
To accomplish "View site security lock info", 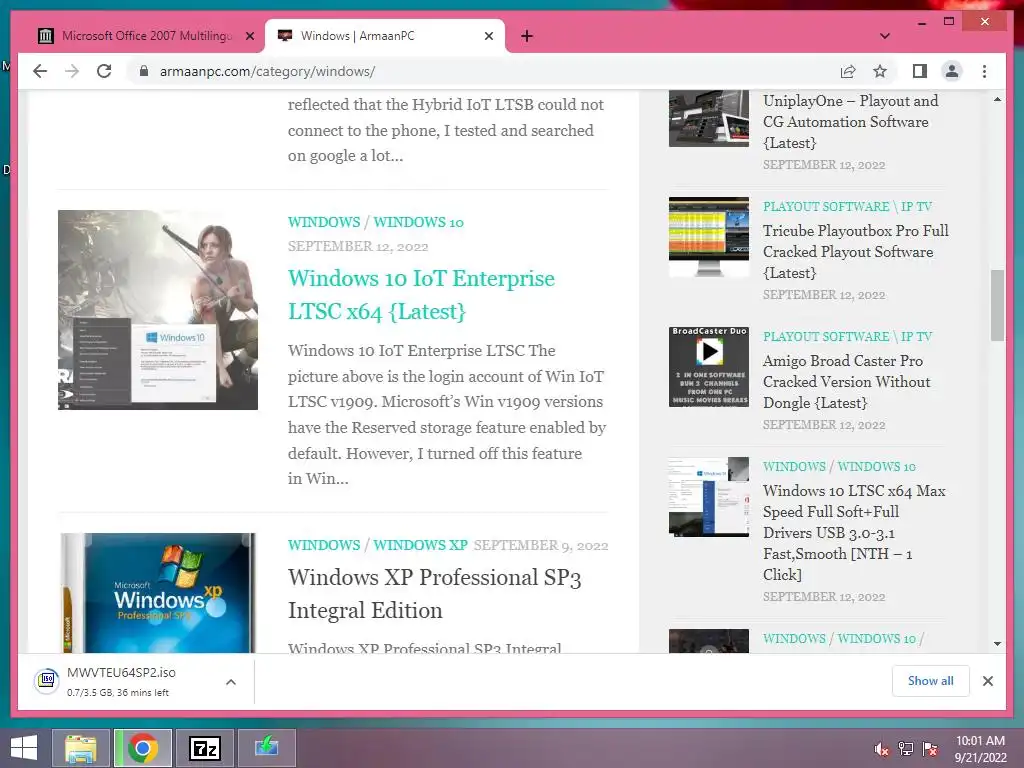I will point(144,71).
